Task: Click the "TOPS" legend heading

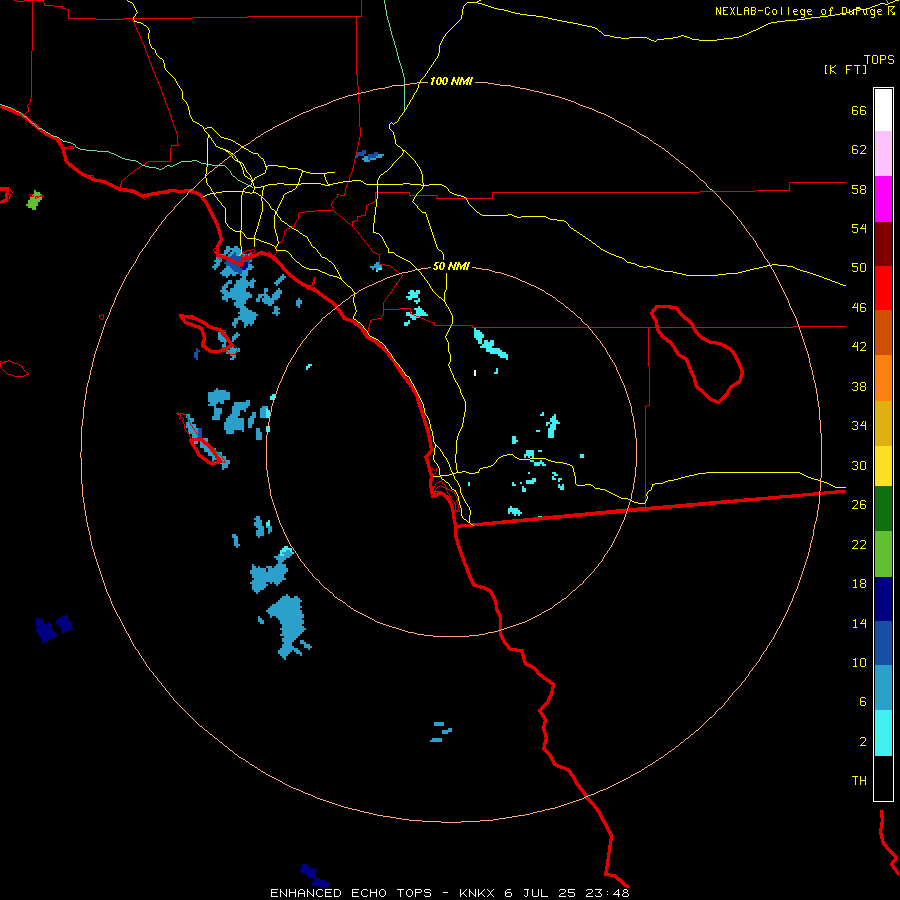Action: [879, 60]
